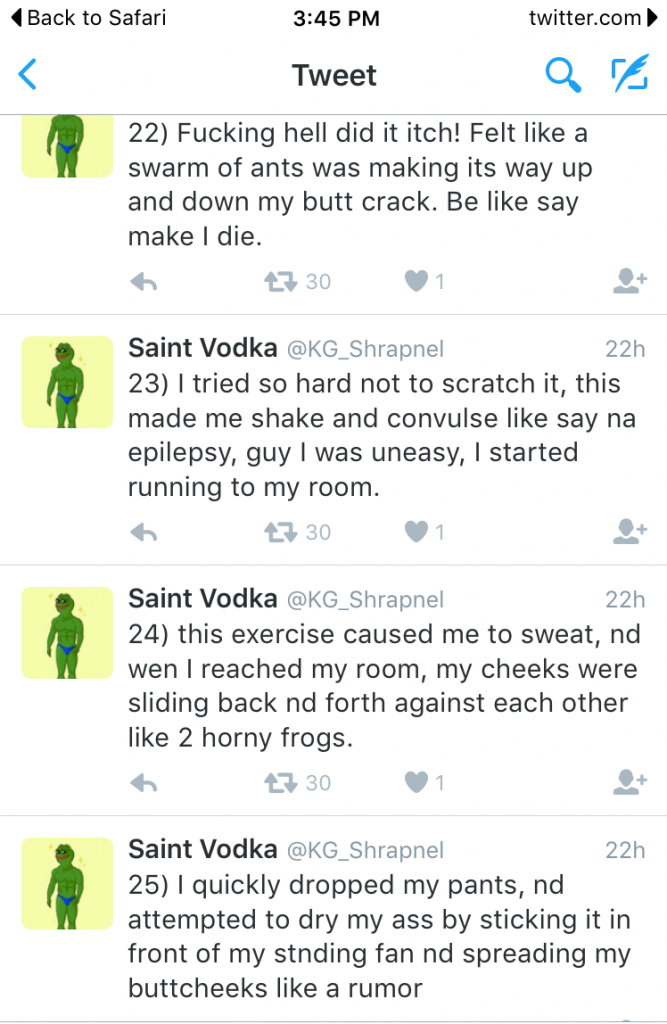Viewport: 667px width, 1024px height.
Task: Open Saint Vodka profile on tweet 23
Action: [x=203, y=348]
